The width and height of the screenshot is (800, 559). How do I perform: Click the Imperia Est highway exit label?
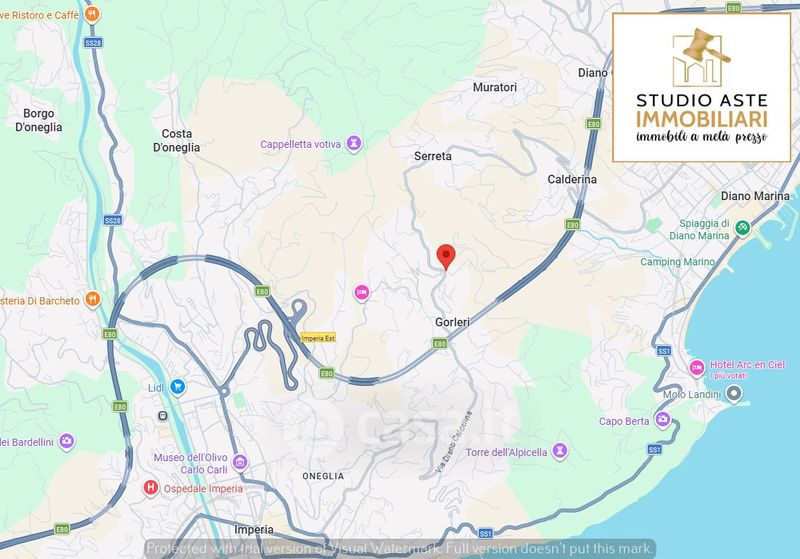click(x=317, y=338)
